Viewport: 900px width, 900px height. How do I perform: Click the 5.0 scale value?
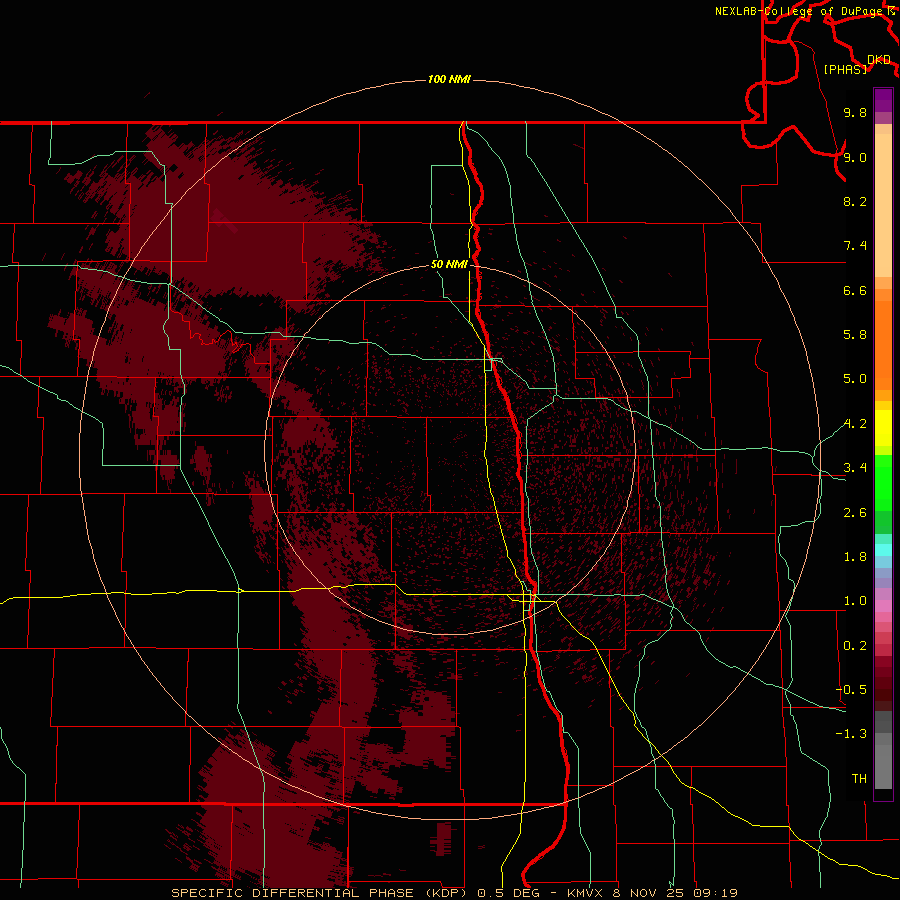click(x=855, y=379)
